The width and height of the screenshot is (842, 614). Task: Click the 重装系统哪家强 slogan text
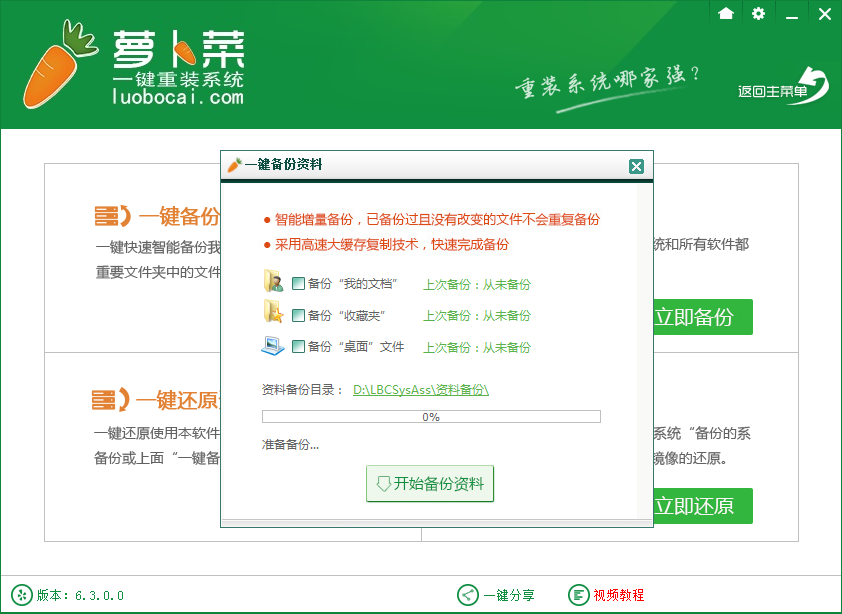pos(607,85)
